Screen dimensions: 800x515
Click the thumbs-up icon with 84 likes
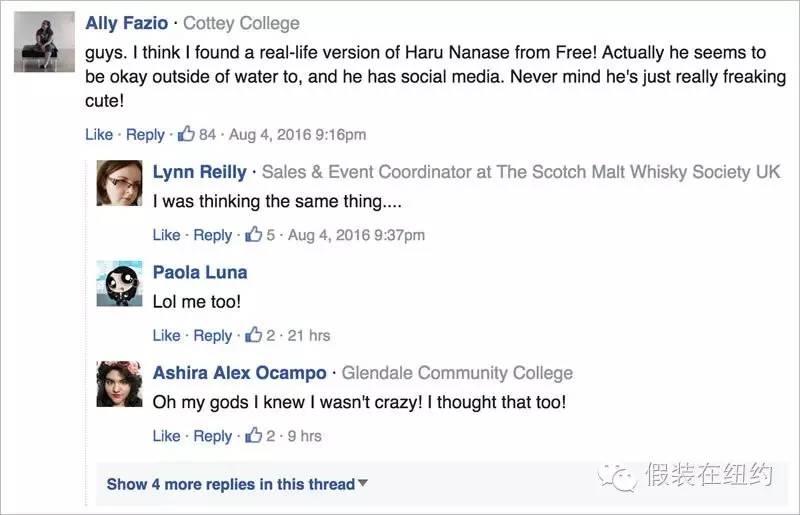tap(187, 134)
